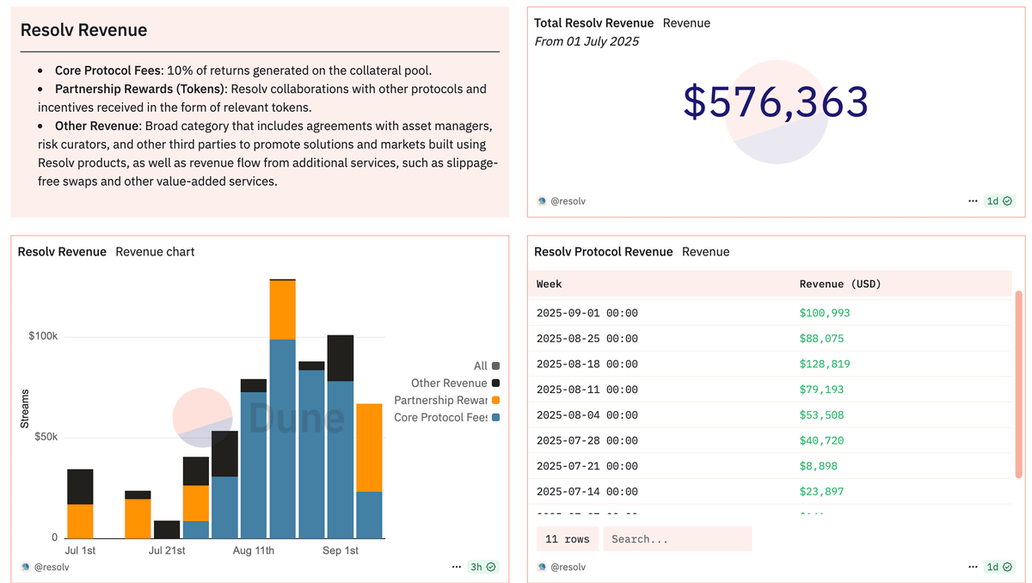
Task: Select the 2025-08-04 00:00 week cell
Action: [x=587, y=415]
